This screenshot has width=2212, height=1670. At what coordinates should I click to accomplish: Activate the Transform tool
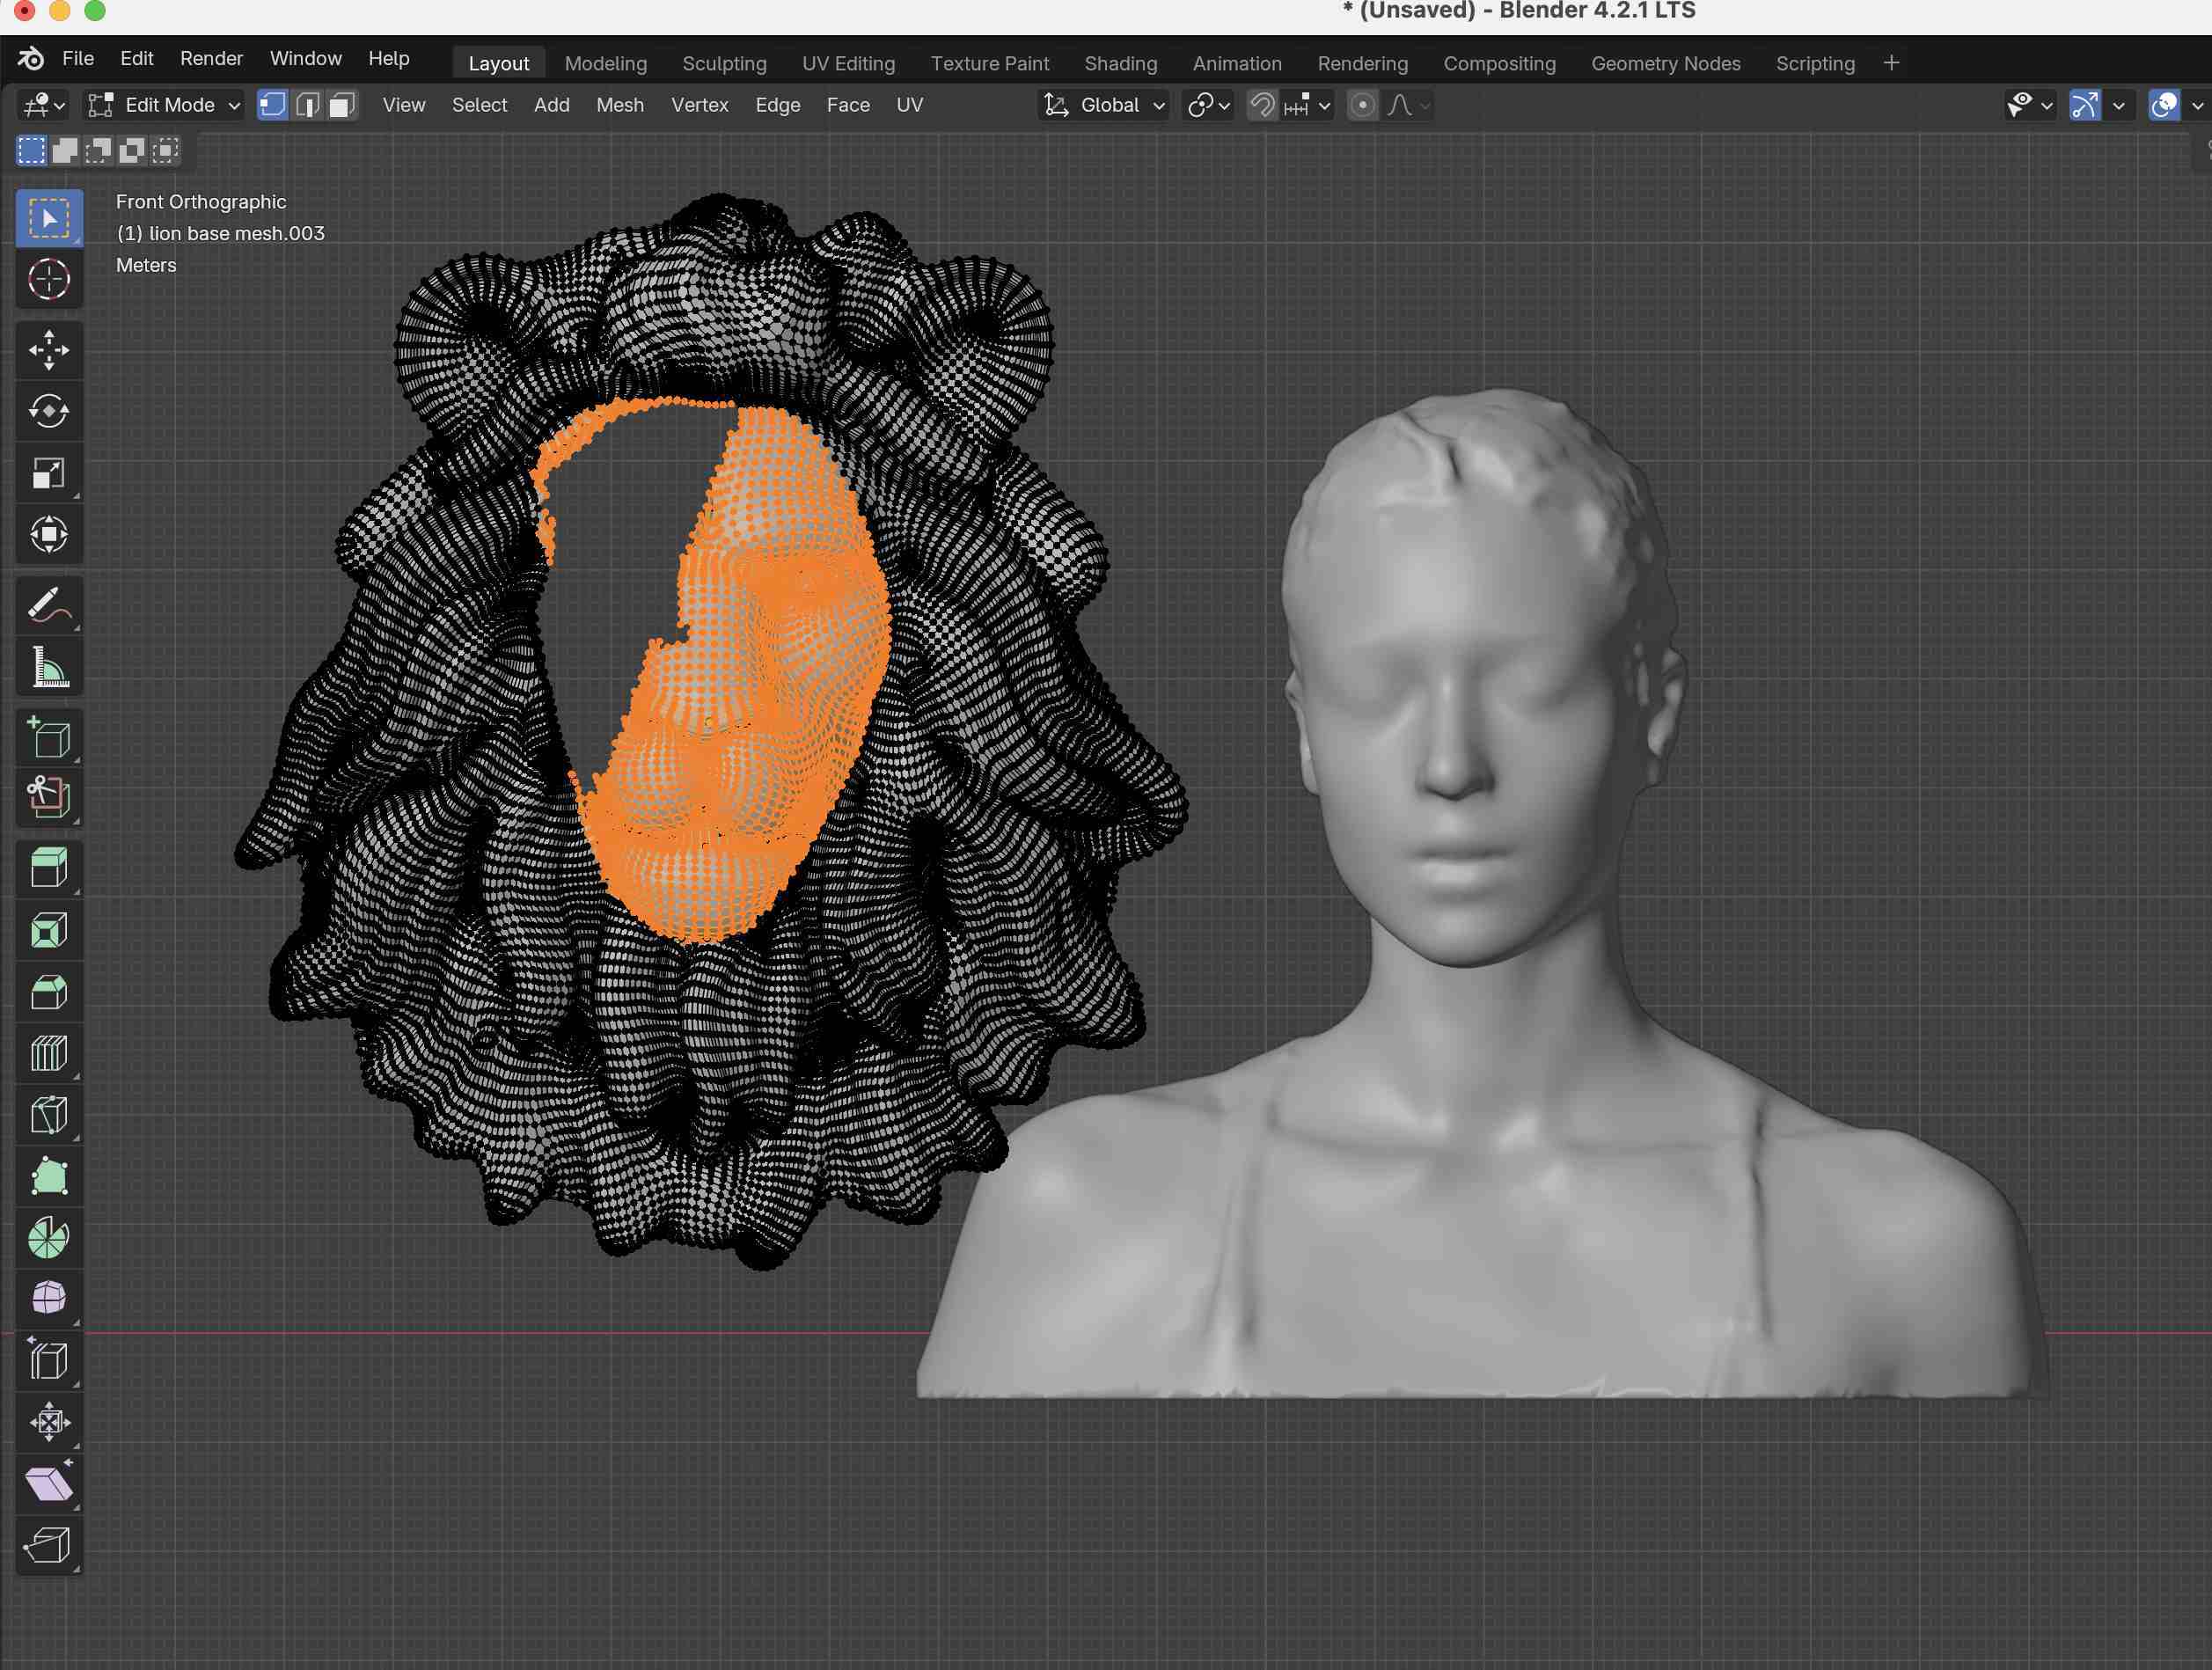click(49, 534)
